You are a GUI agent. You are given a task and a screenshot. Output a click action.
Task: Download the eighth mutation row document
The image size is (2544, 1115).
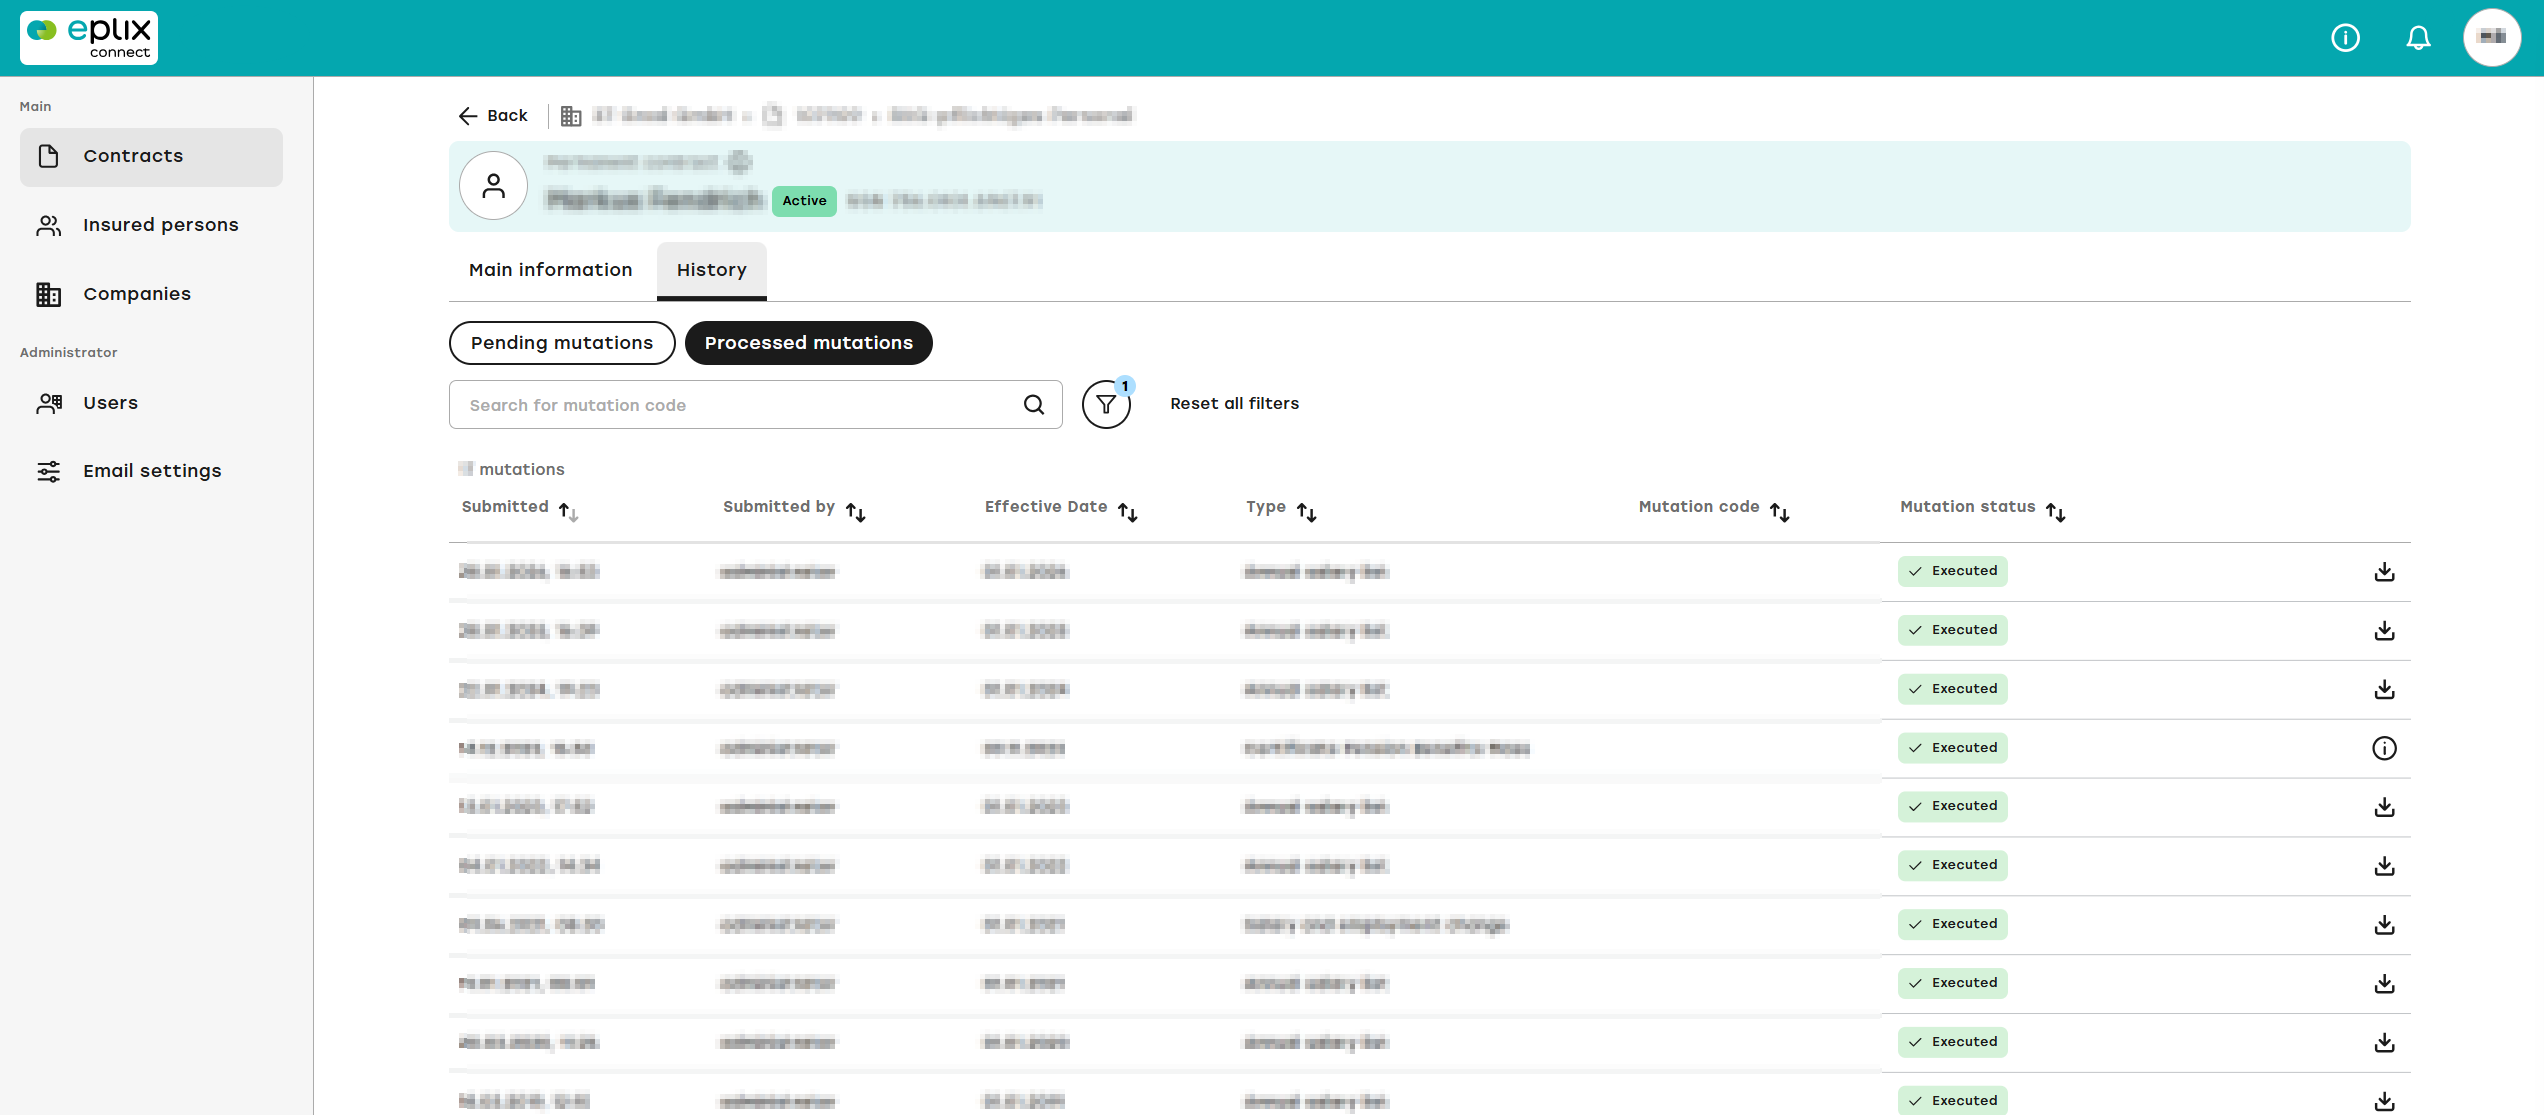coord(2384,984)
